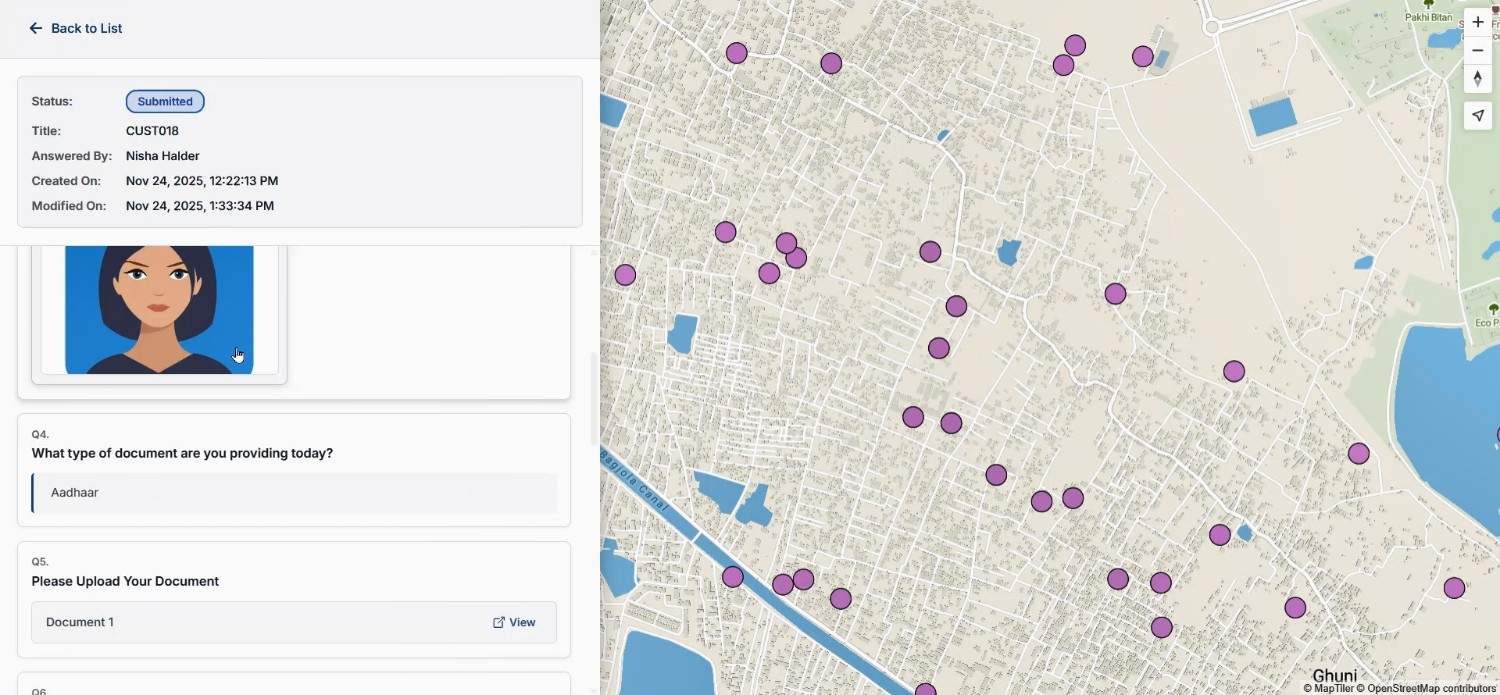Click the Document 1 row in Q5

tap(294, 622)
